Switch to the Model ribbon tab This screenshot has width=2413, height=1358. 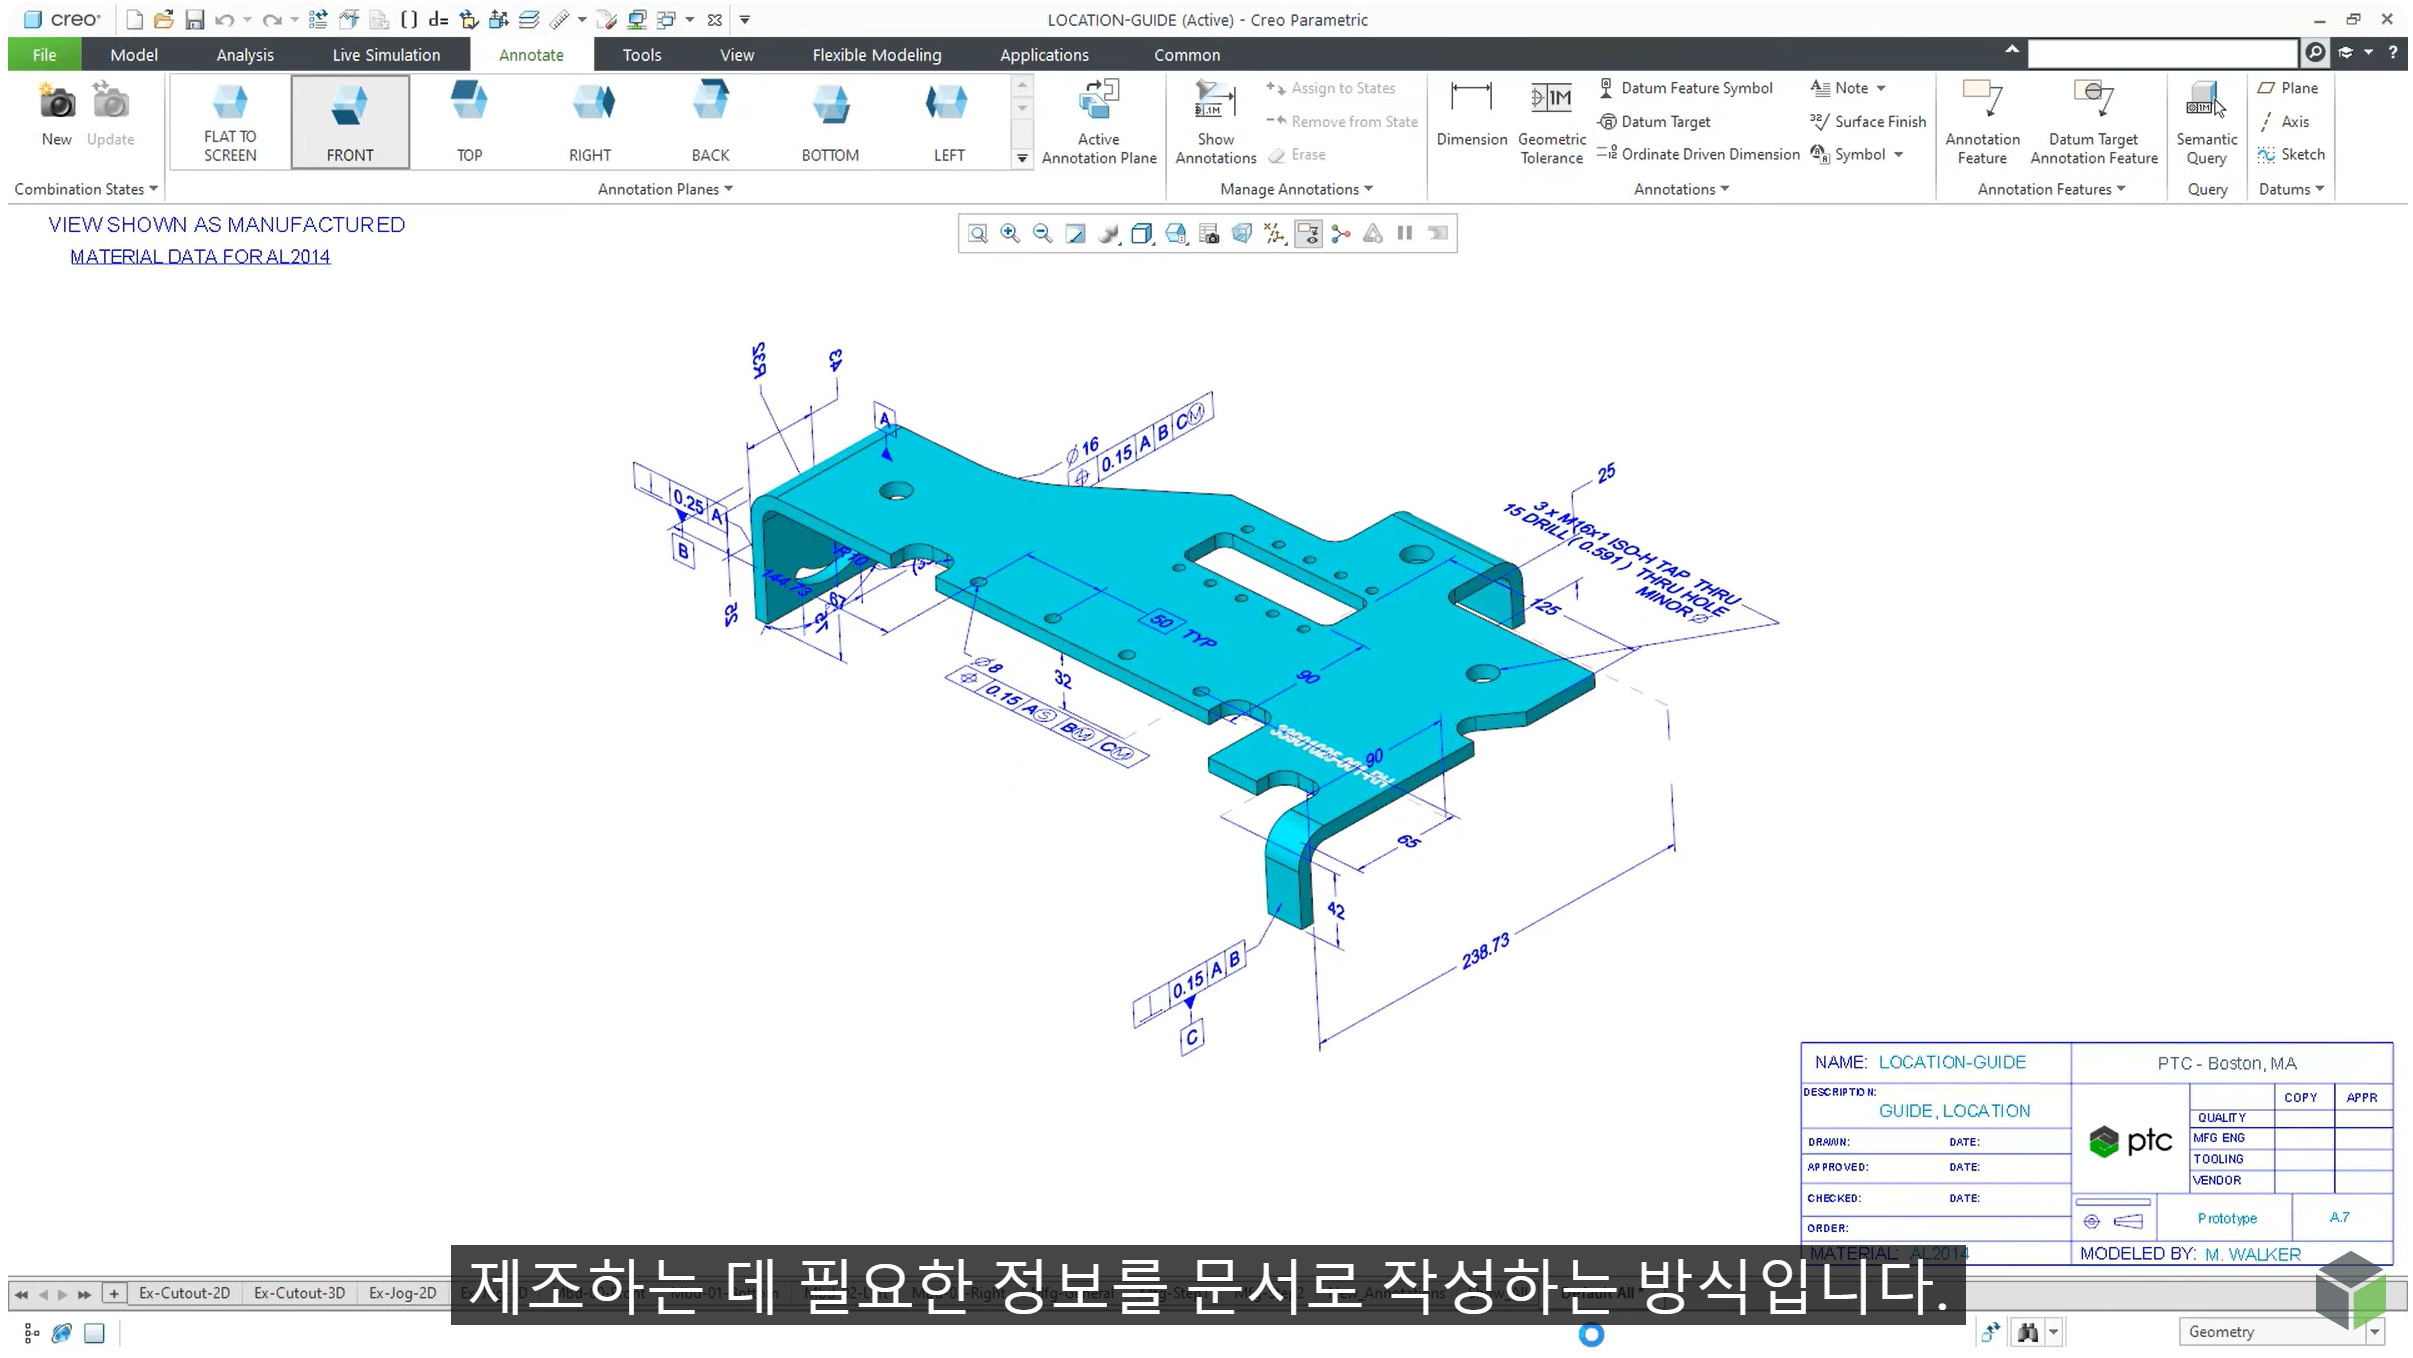click(134, 55)
